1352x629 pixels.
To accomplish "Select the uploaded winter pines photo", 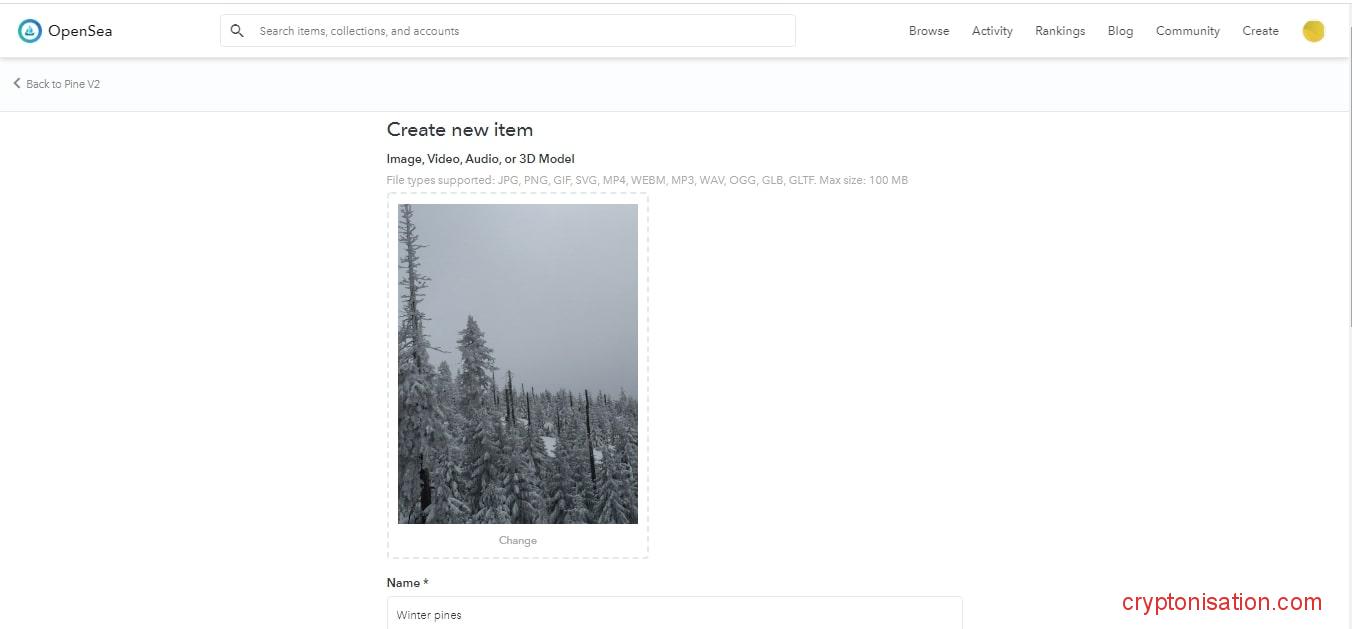I will (x=518, y=364).
